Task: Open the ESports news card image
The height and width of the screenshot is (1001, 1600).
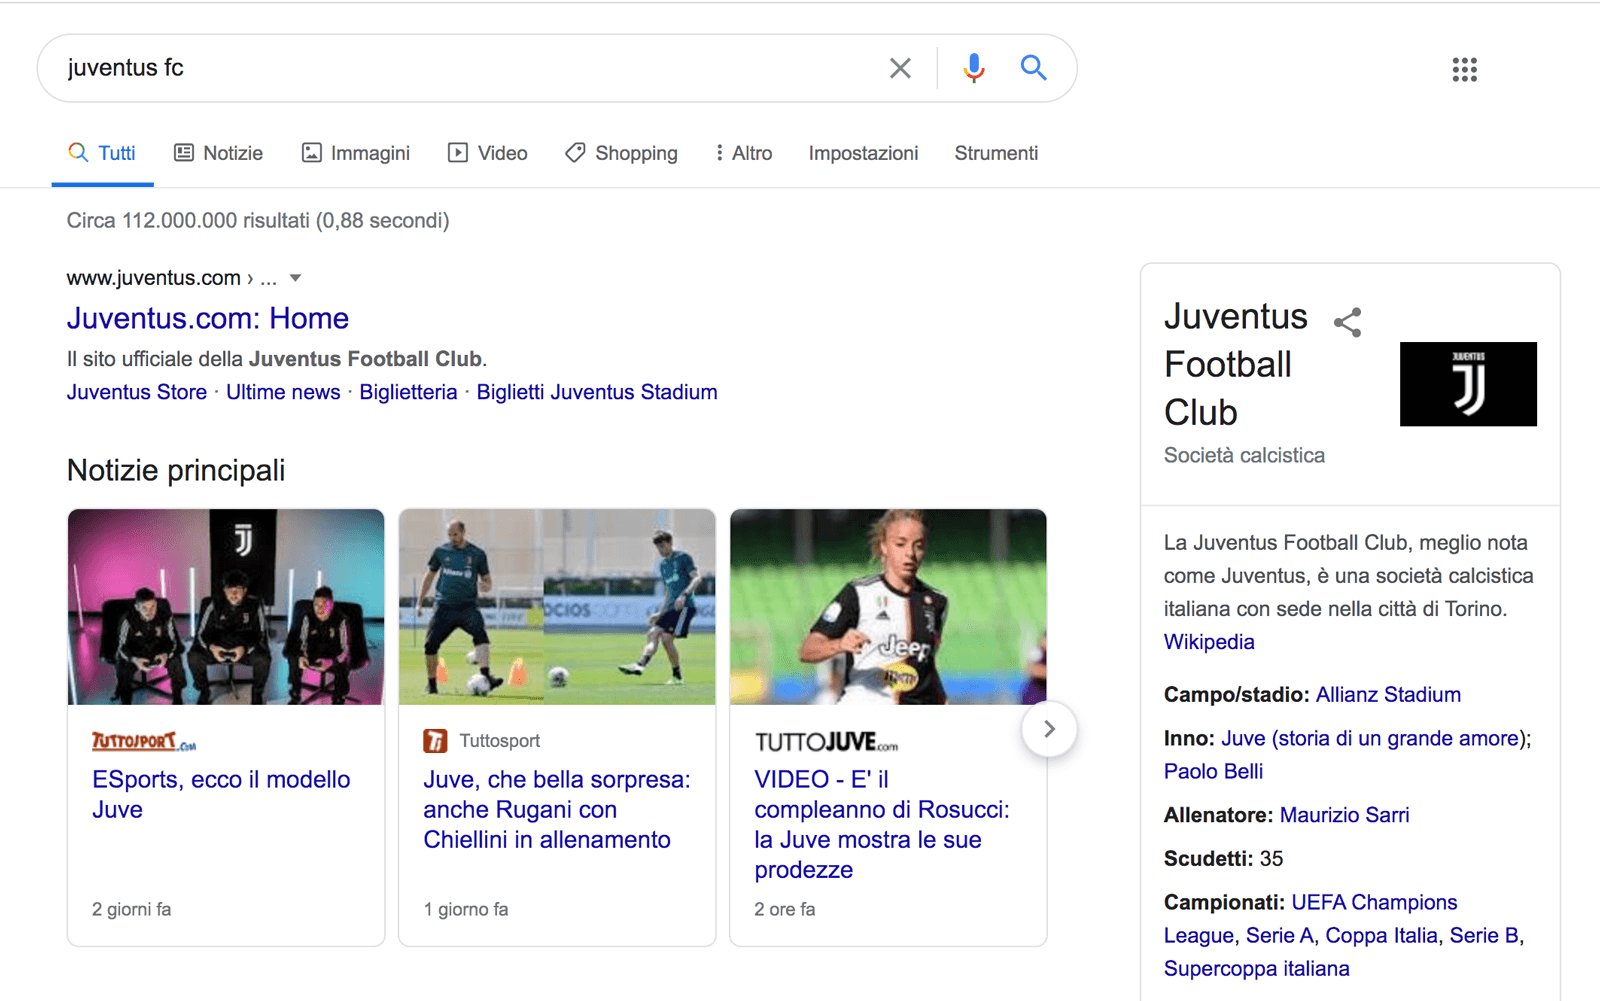Action: 226,607
